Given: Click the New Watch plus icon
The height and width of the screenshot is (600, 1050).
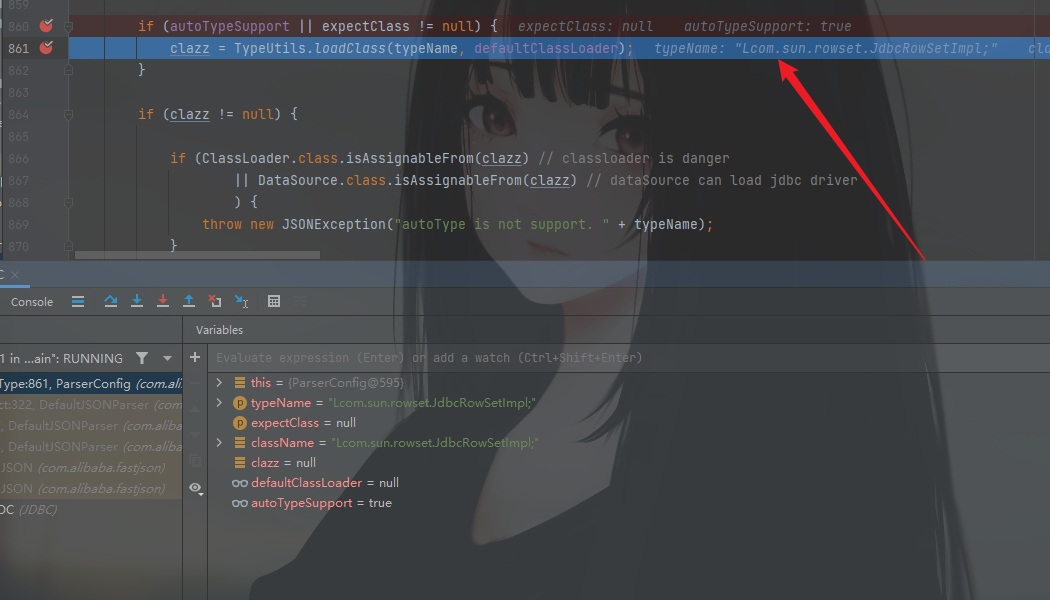Looking at the screenshot, I should click(195, 358).
